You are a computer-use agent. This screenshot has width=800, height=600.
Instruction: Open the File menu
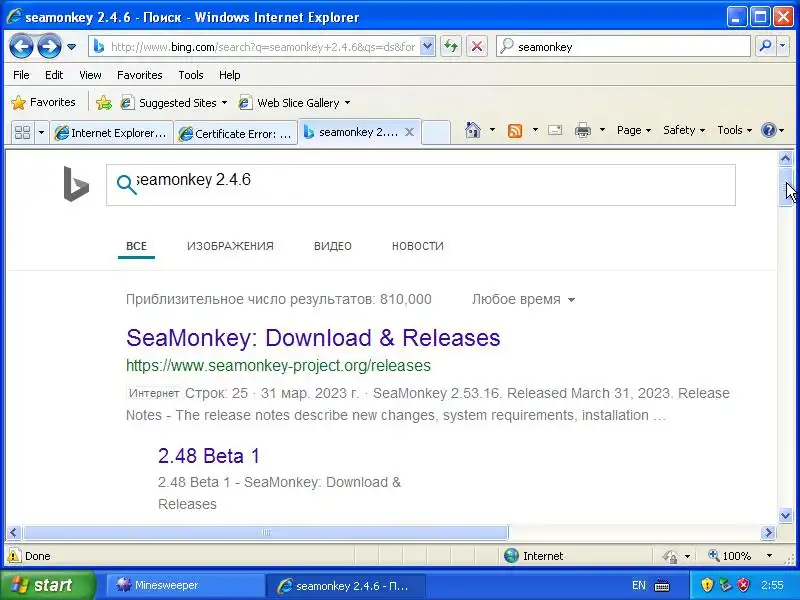[21, 75]
